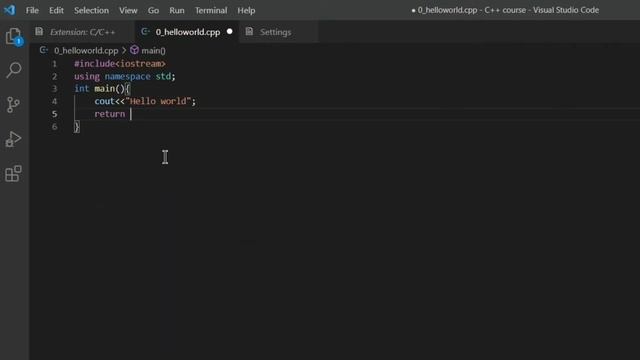Open the Source Control view icon
This screenshot has height=360, width=640.
[13, 105]
